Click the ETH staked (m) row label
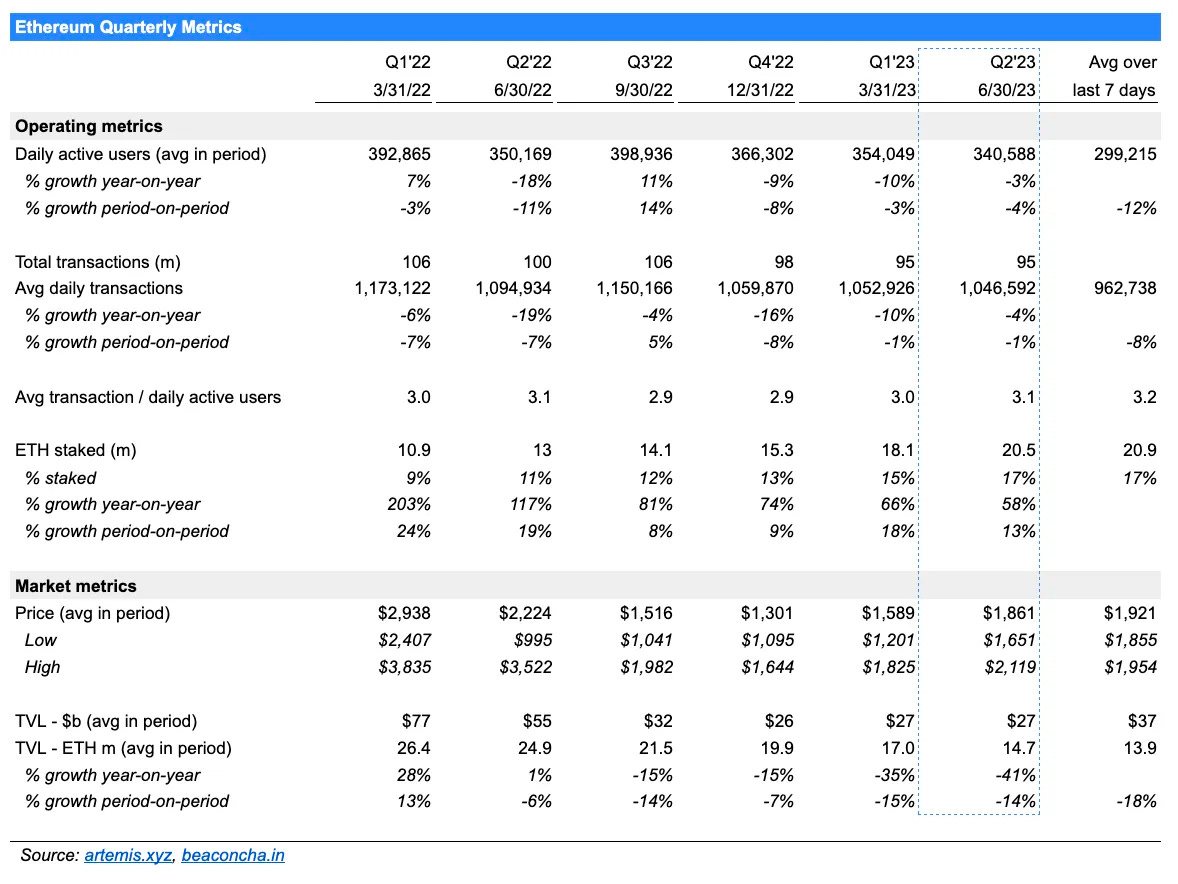The width and height of the screenshot is (1178, 884). (x=75, y=451)
